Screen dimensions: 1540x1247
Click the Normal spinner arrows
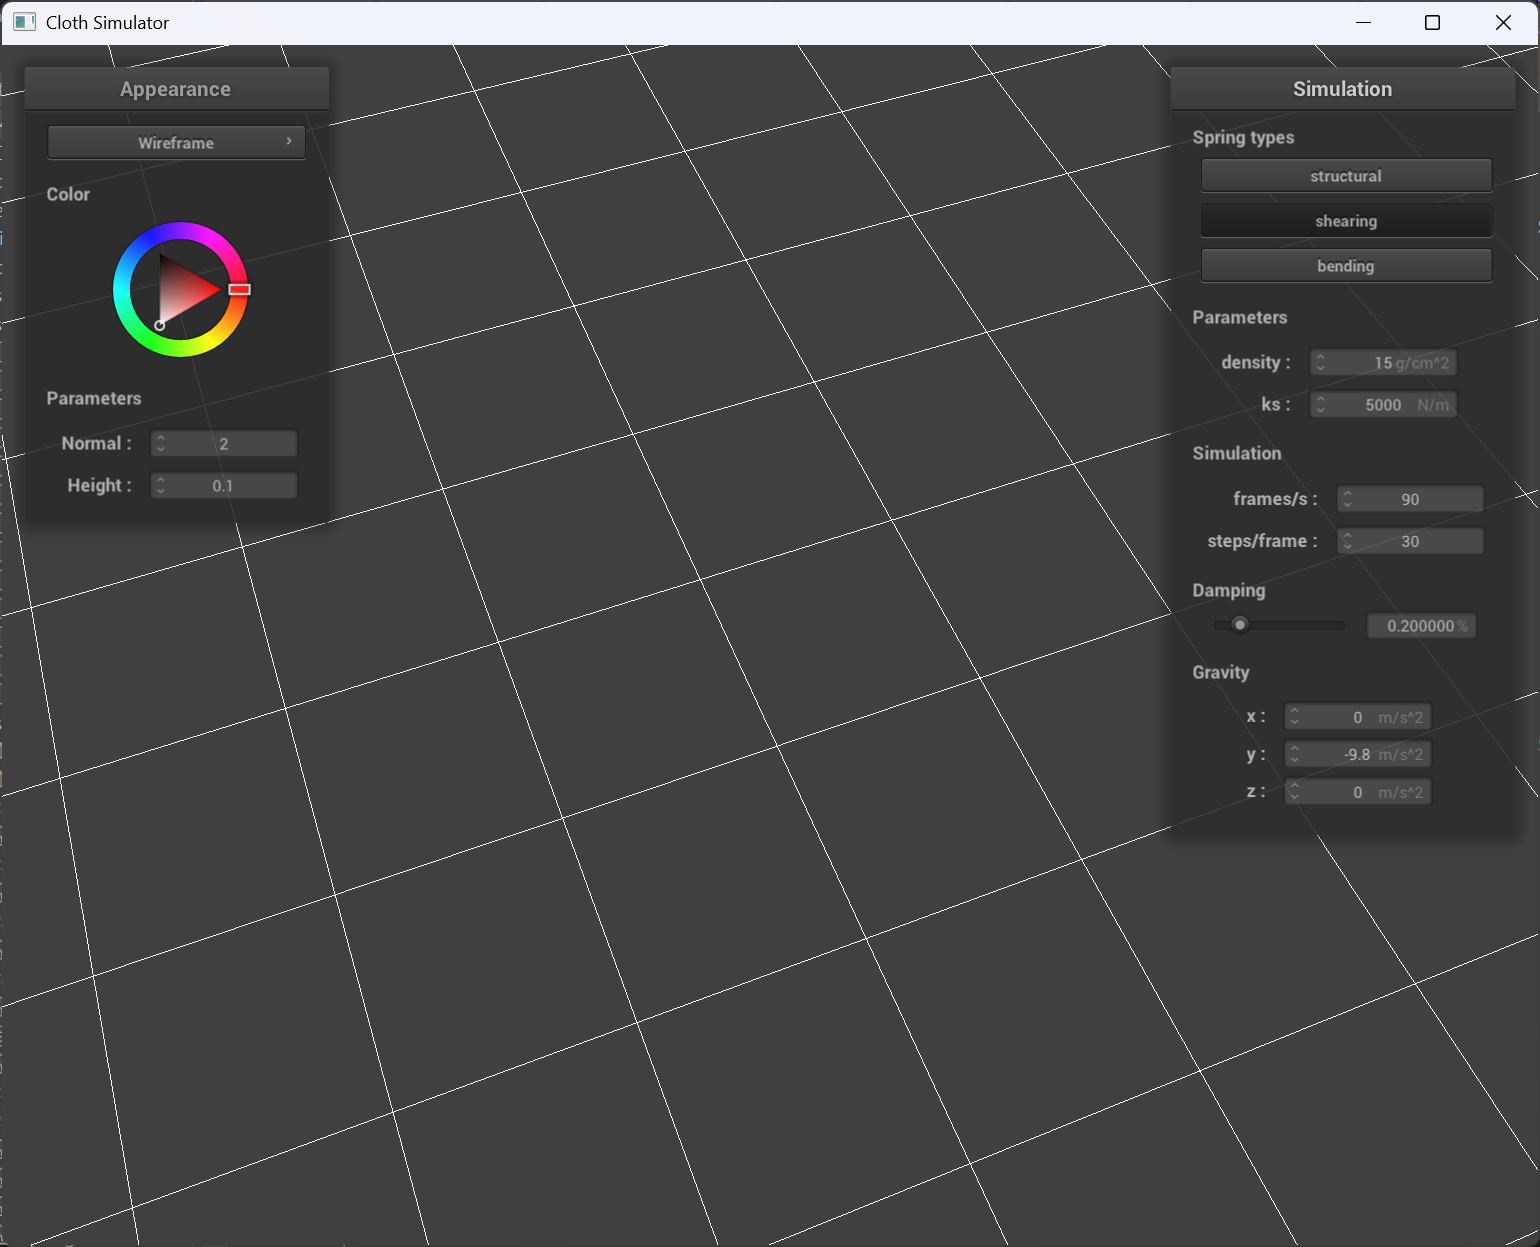pos(160,443)
